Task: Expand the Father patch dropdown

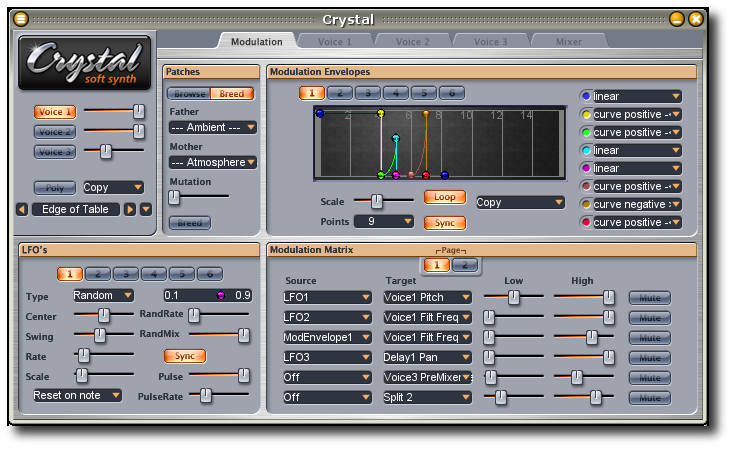Action: 212,128
